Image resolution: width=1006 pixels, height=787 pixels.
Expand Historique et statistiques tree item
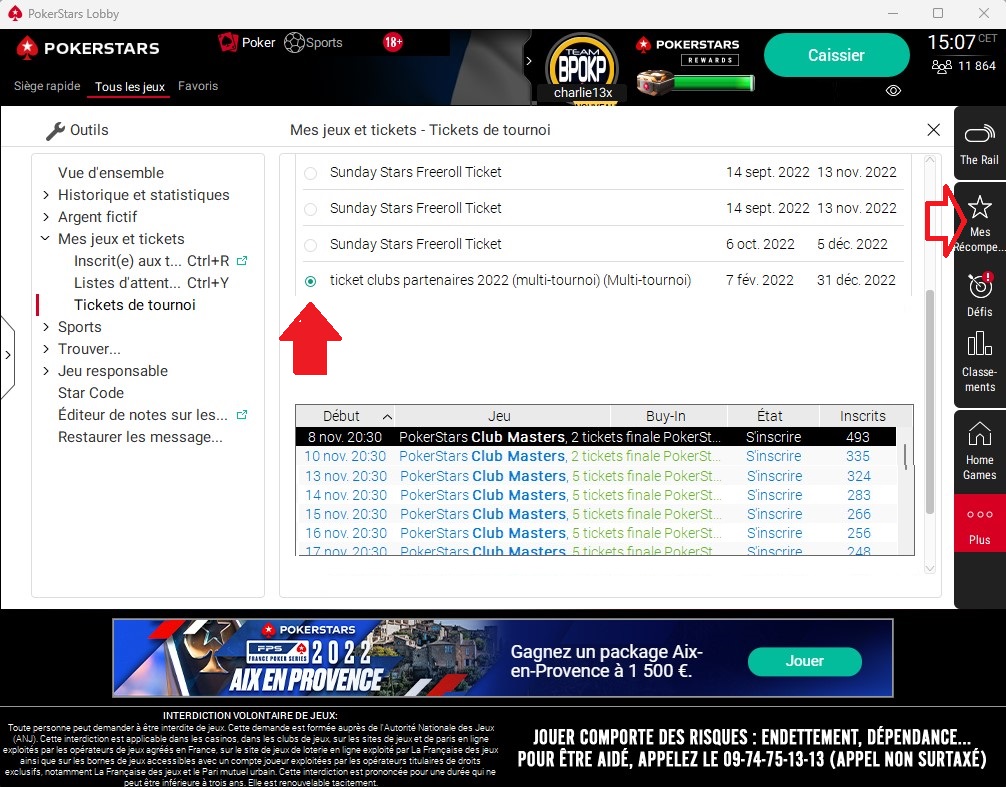pyautogui.click(x=46, y=195)
